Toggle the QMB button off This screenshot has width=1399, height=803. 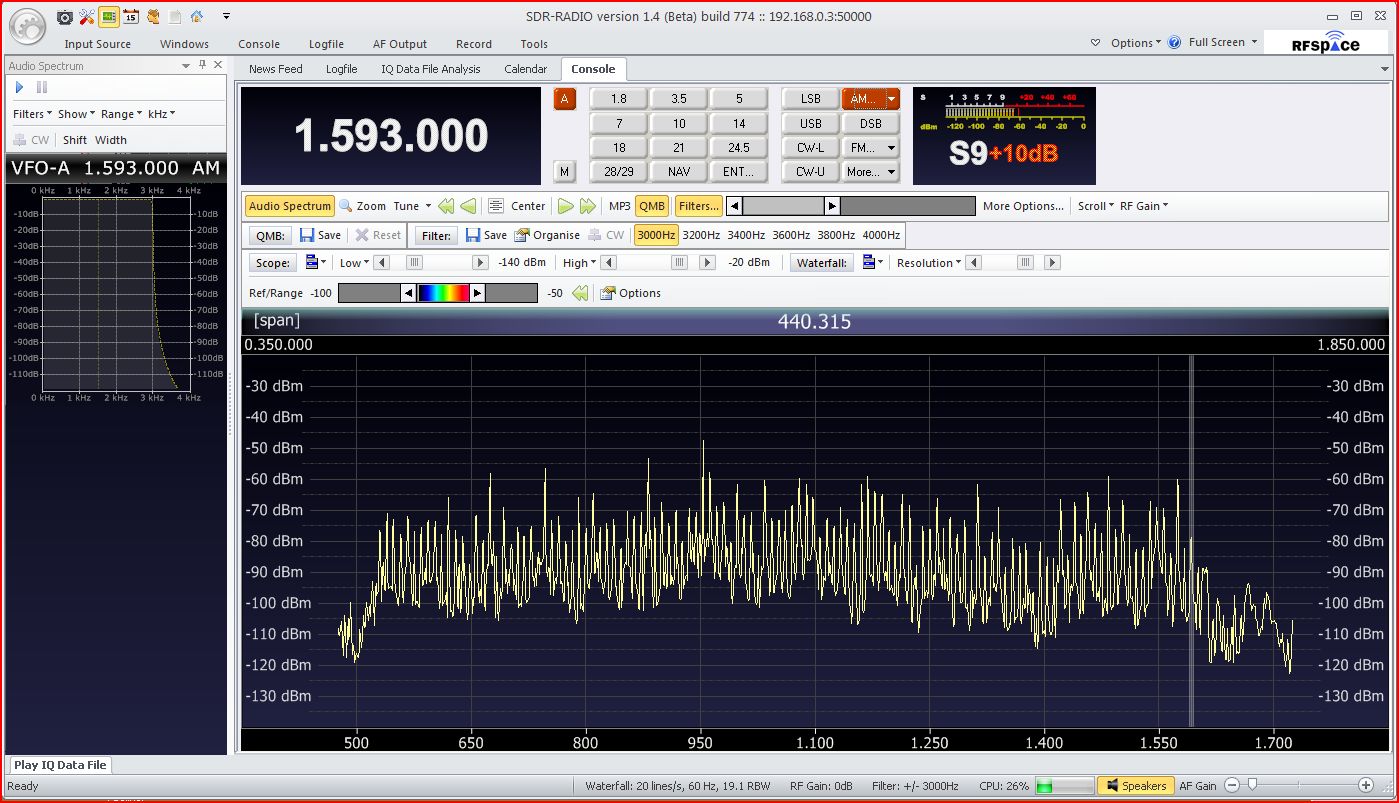652,206
